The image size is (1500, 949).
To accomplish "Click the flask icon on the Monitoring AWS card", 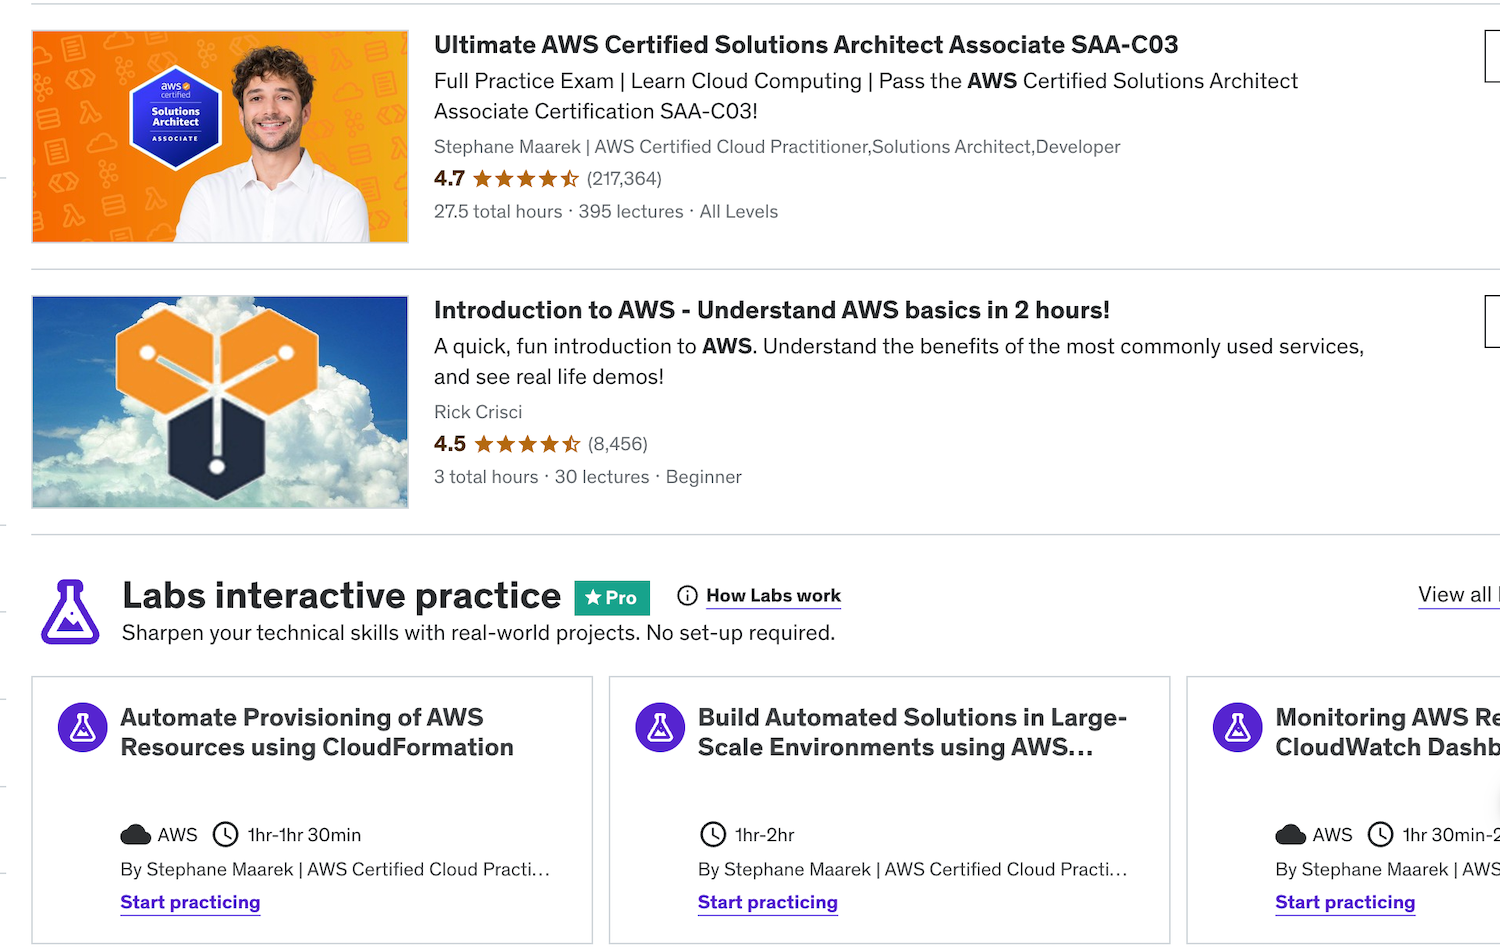I will (1236, 727).
